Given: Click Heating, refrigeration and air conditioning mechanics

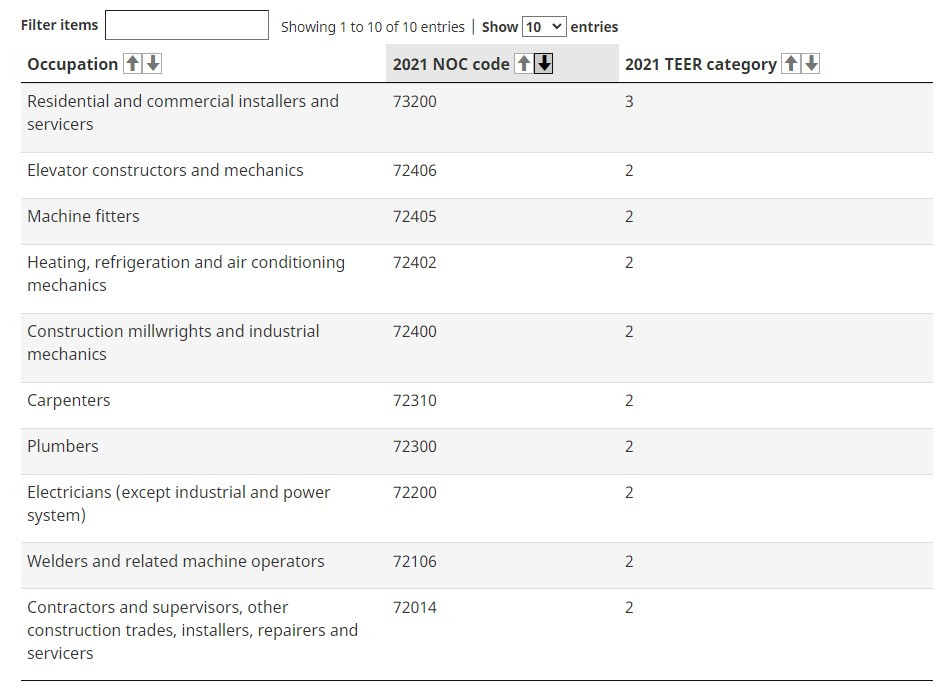Looking at the screenshot, I should [x=186, y=274].
